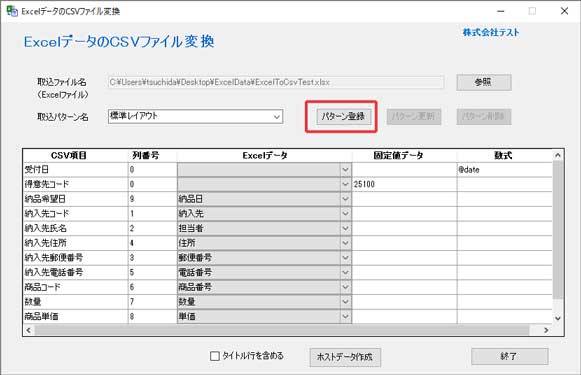Open 電話番号 dropdown in 納入先電話番号 row
Screen dimensions: 581x375
(x=345, y=272)
